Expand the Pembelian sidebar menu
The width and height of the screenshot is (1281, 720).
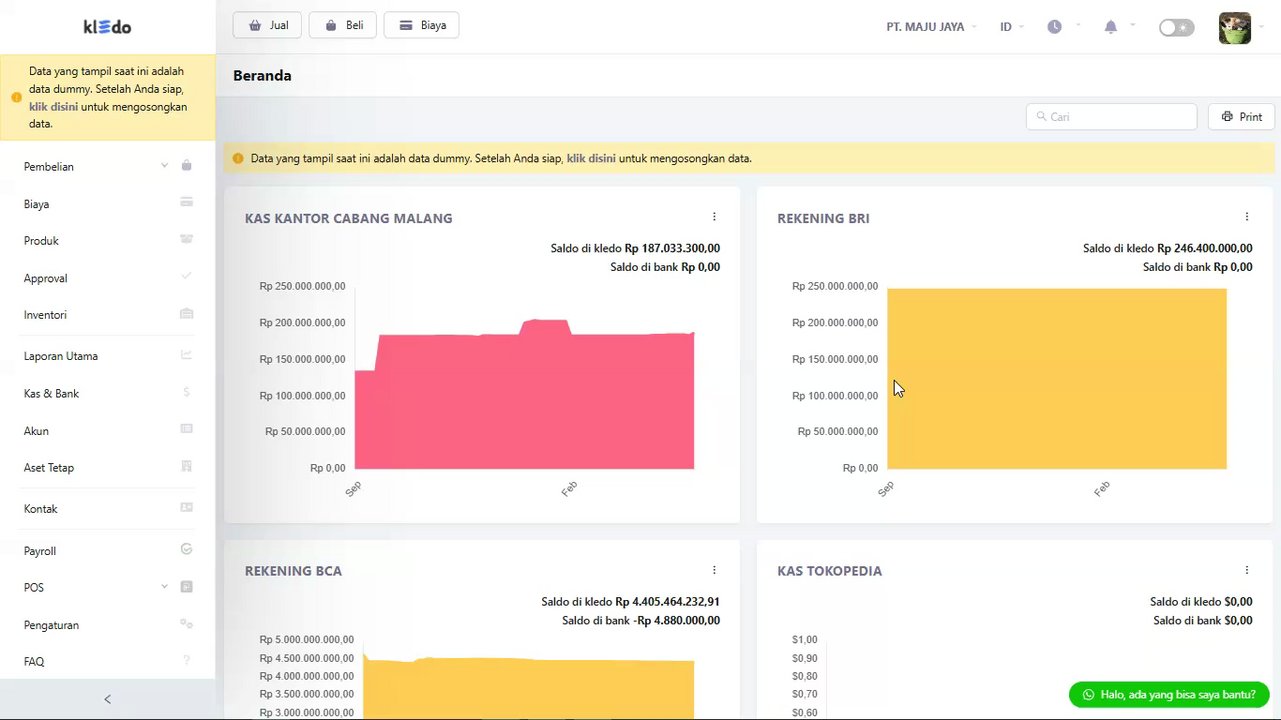pos(108,166)
